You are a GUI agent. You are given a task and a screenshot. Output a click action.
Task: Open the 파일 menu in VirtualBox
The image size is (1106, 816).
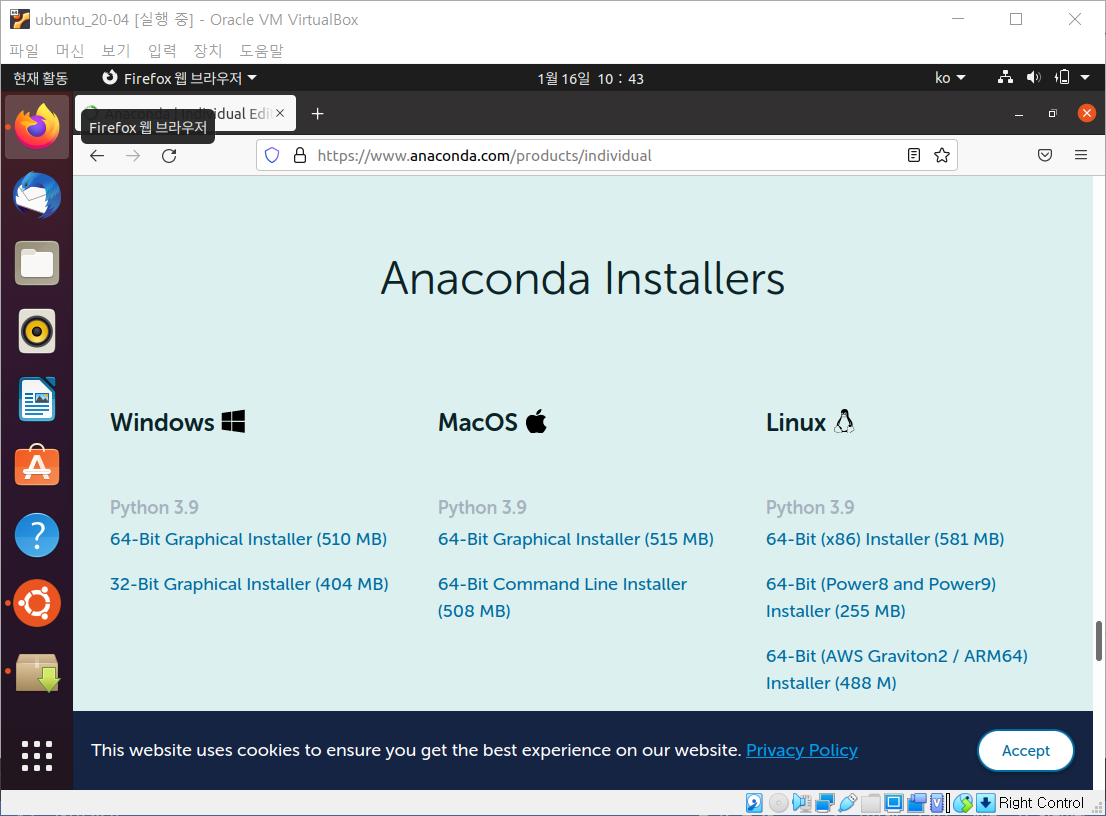click(x=24, y=51)
